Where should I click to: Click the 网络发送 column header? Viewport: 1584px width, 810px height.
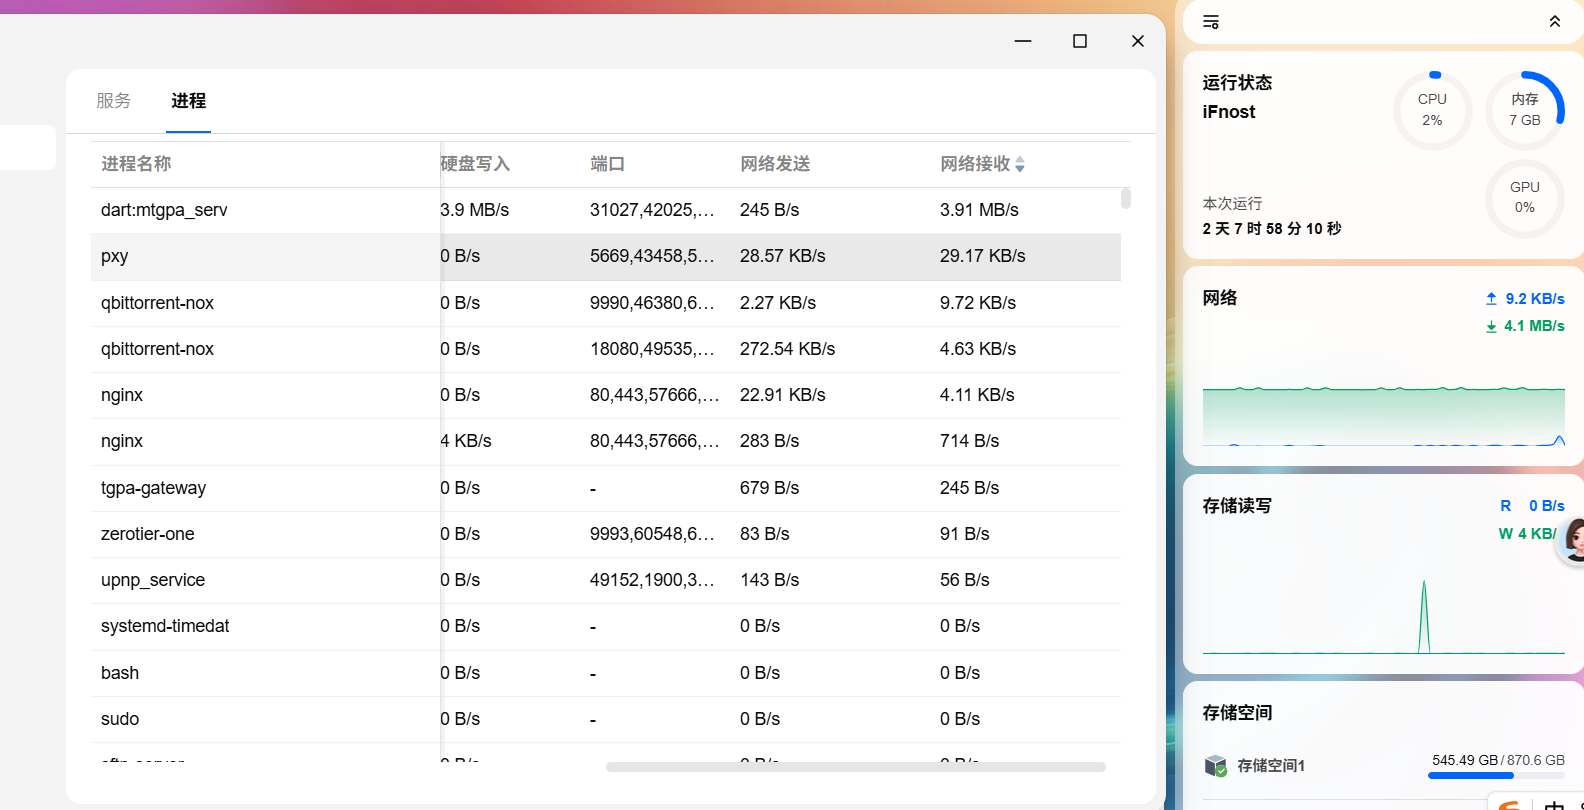tap(775, 164)
